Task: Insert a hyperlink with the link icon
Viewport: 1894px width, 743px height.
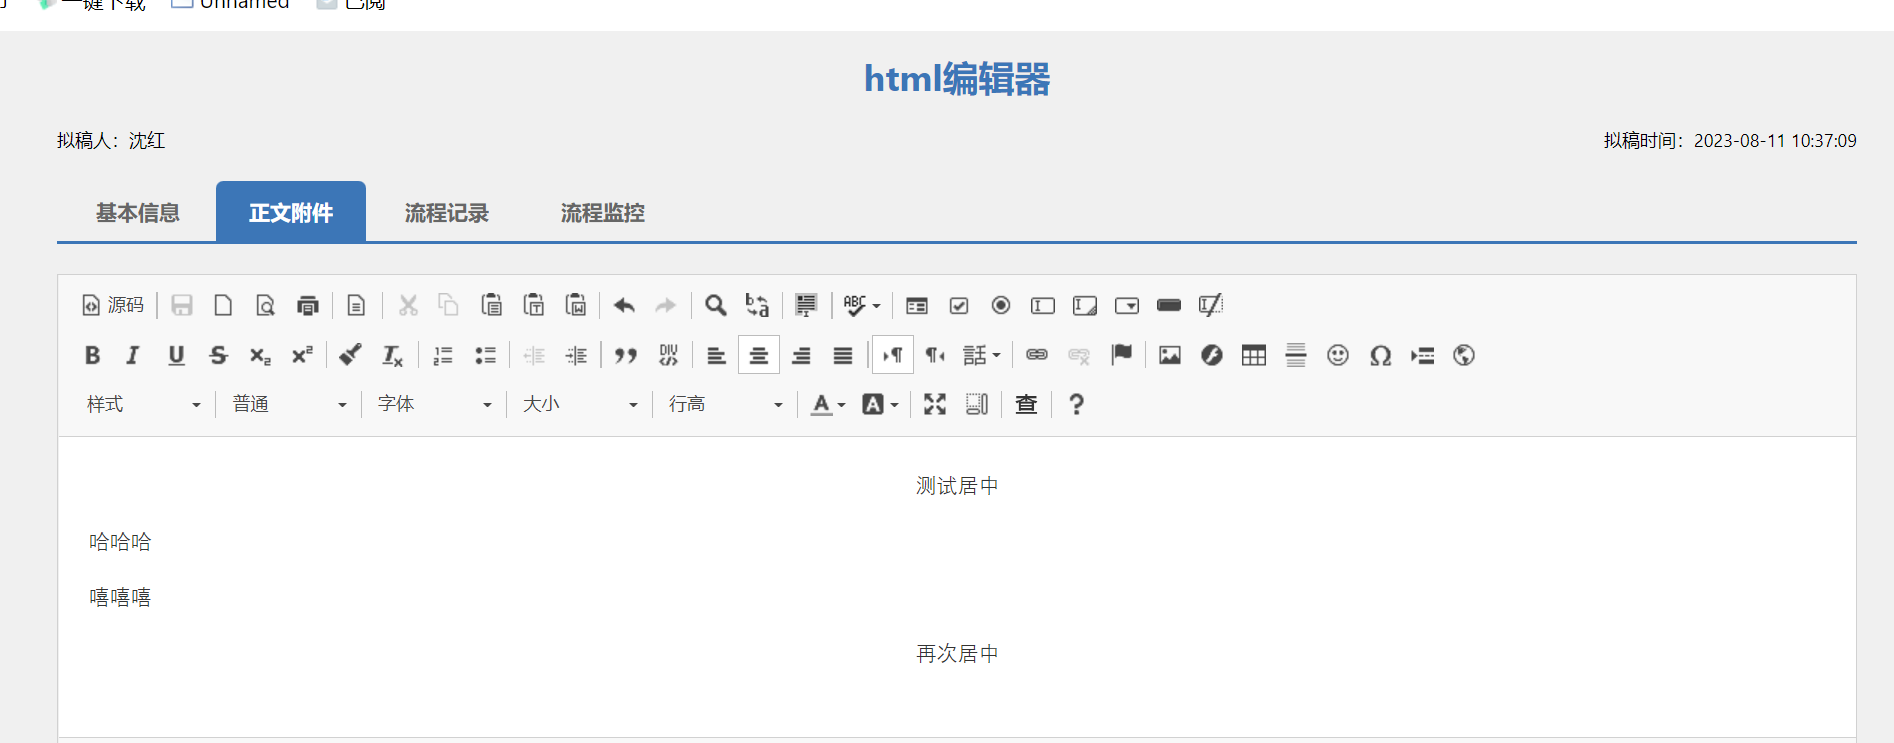Action: click(x=1037, y=355)
